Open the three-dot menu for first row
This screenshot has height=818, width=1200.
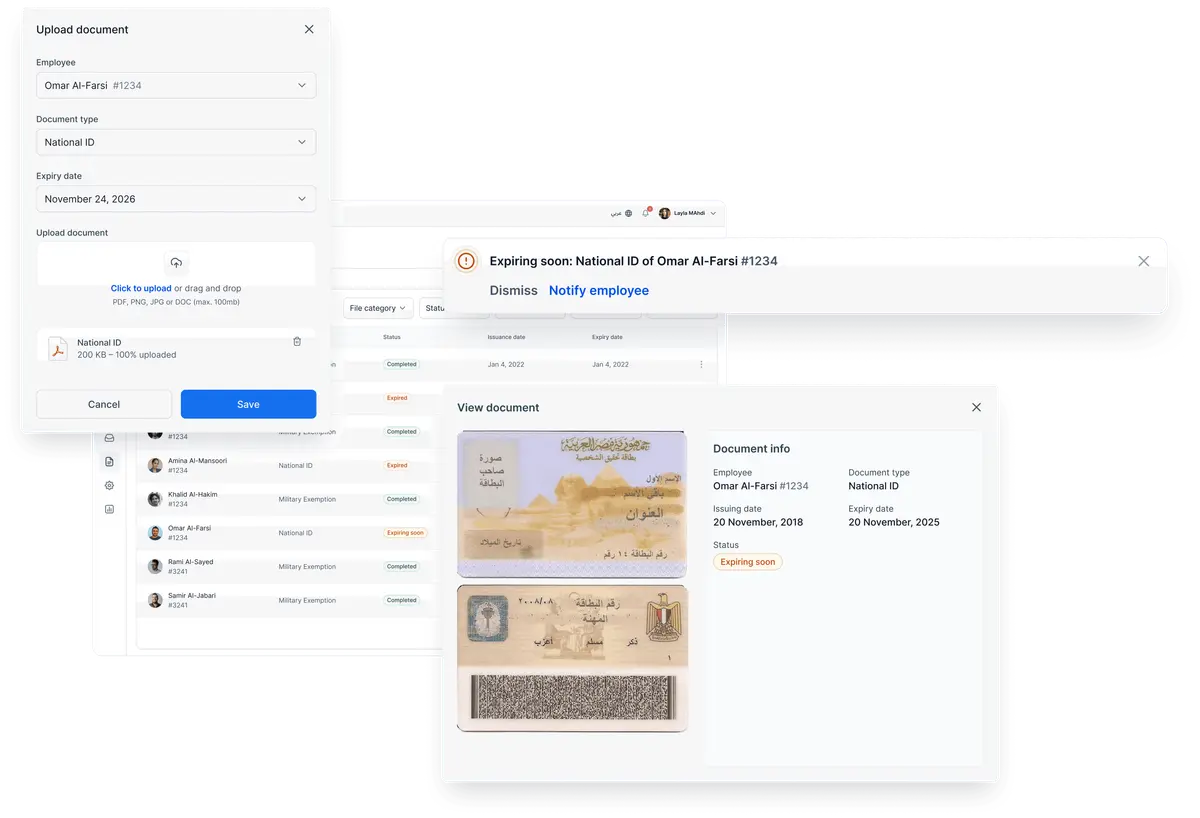coord(701,364)
